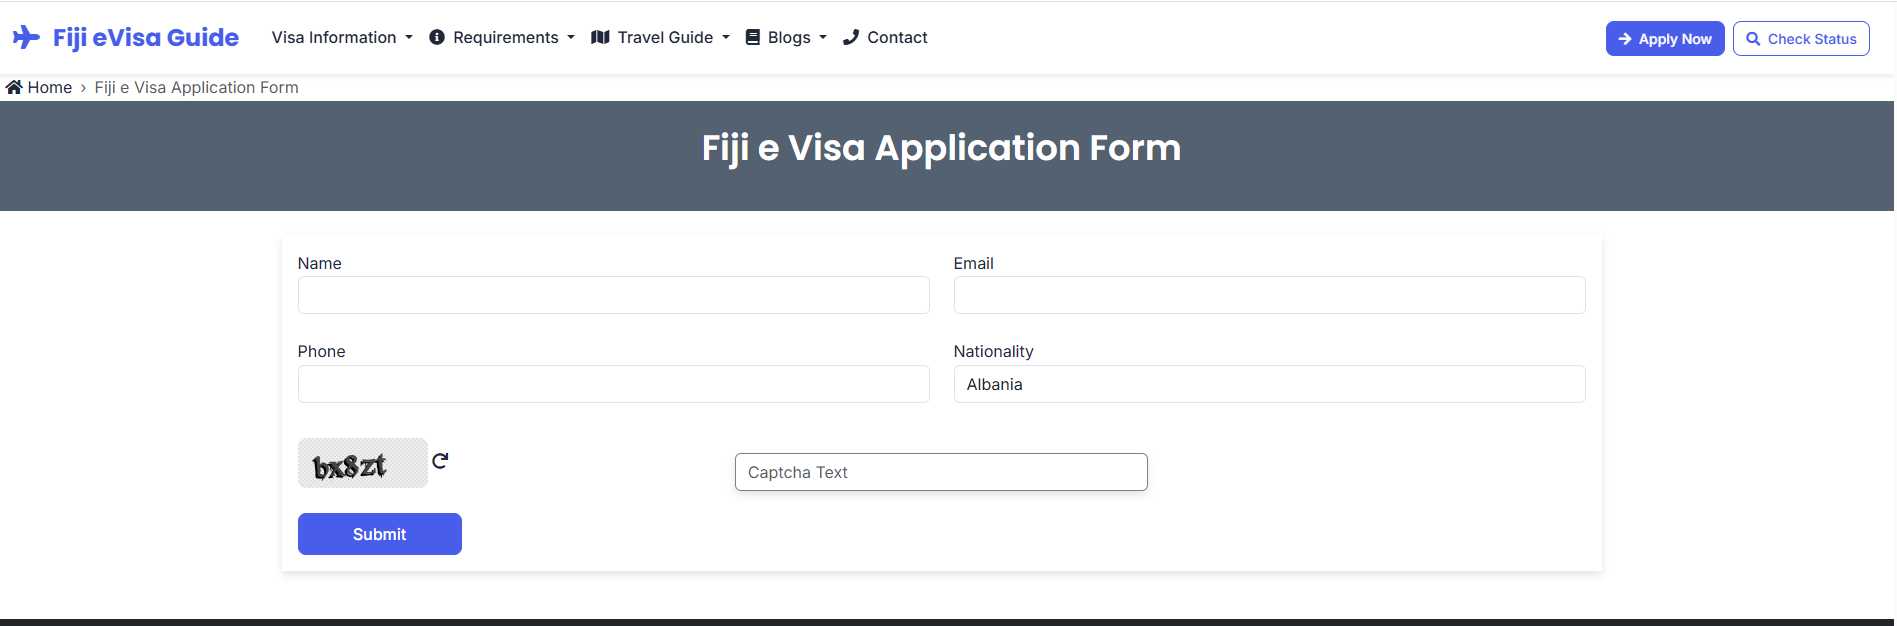
Task: Click the Fiji eVisa Guide title link
Action: point(146,38)
